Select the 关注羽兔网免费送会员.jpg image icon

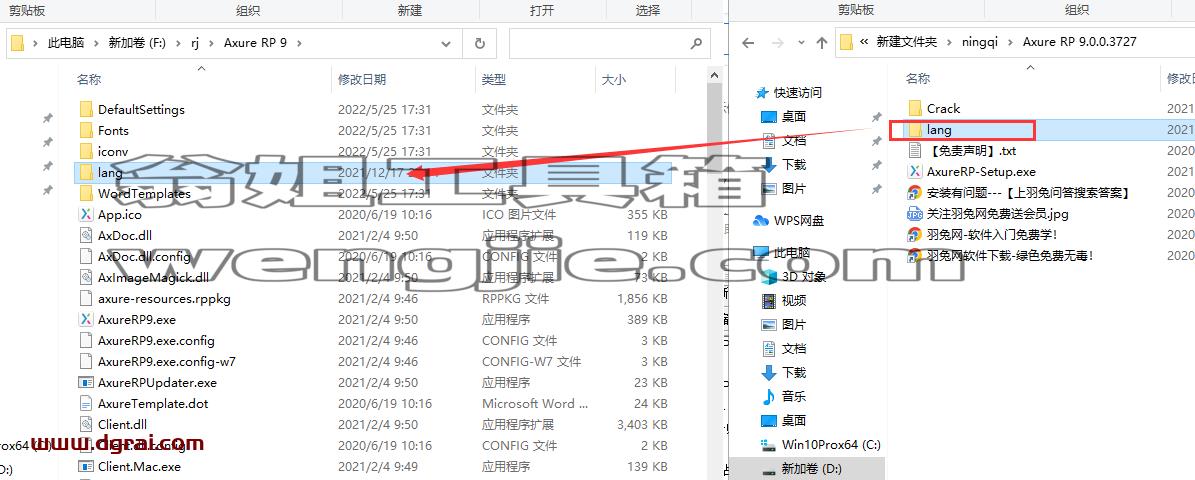pos(915,214)
